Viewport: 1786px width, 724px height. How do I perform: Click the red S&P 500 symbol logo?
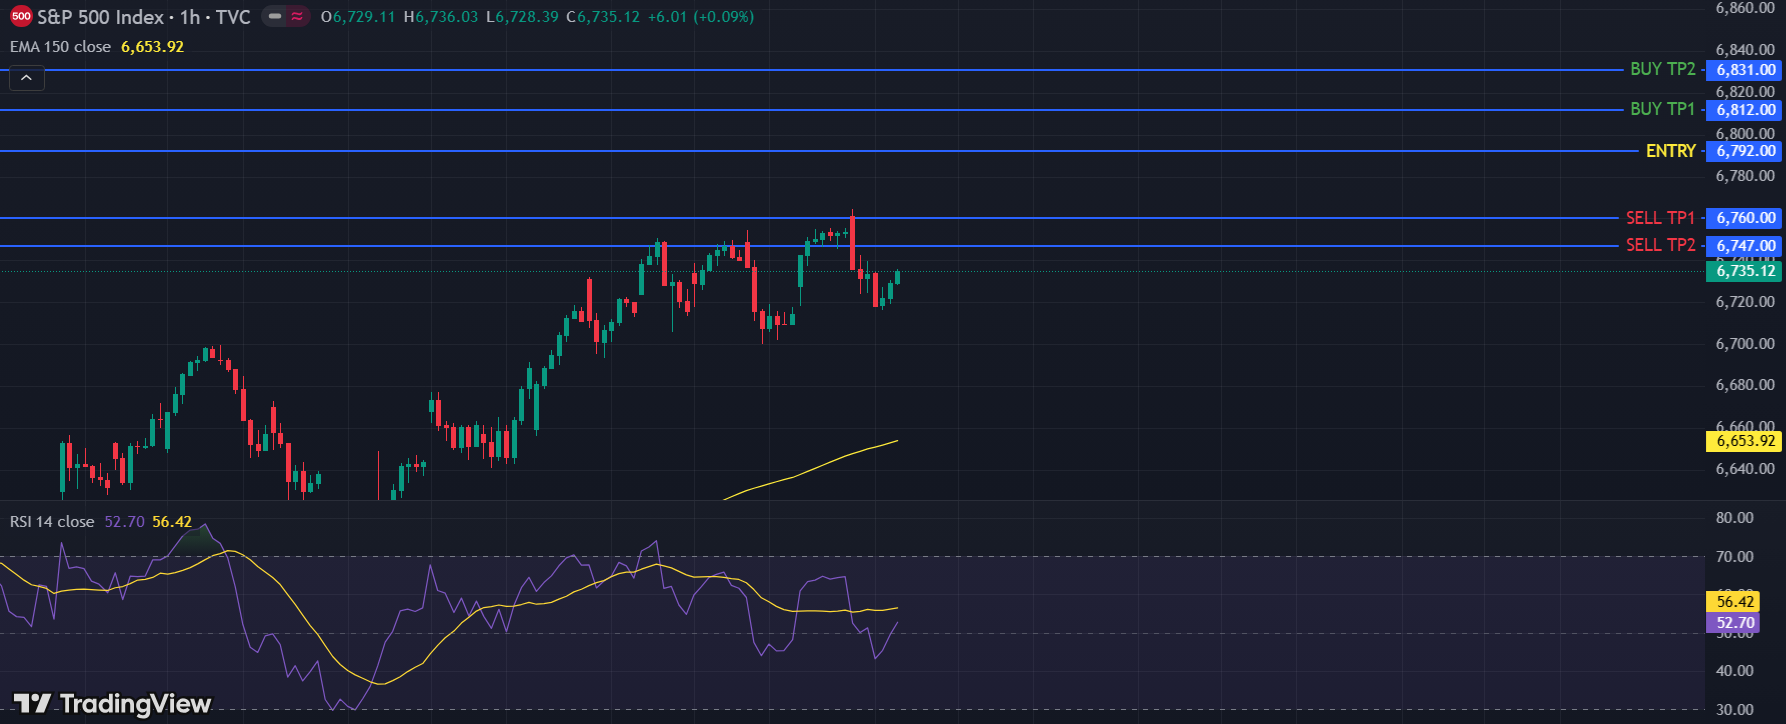click(x=21, y=17)
